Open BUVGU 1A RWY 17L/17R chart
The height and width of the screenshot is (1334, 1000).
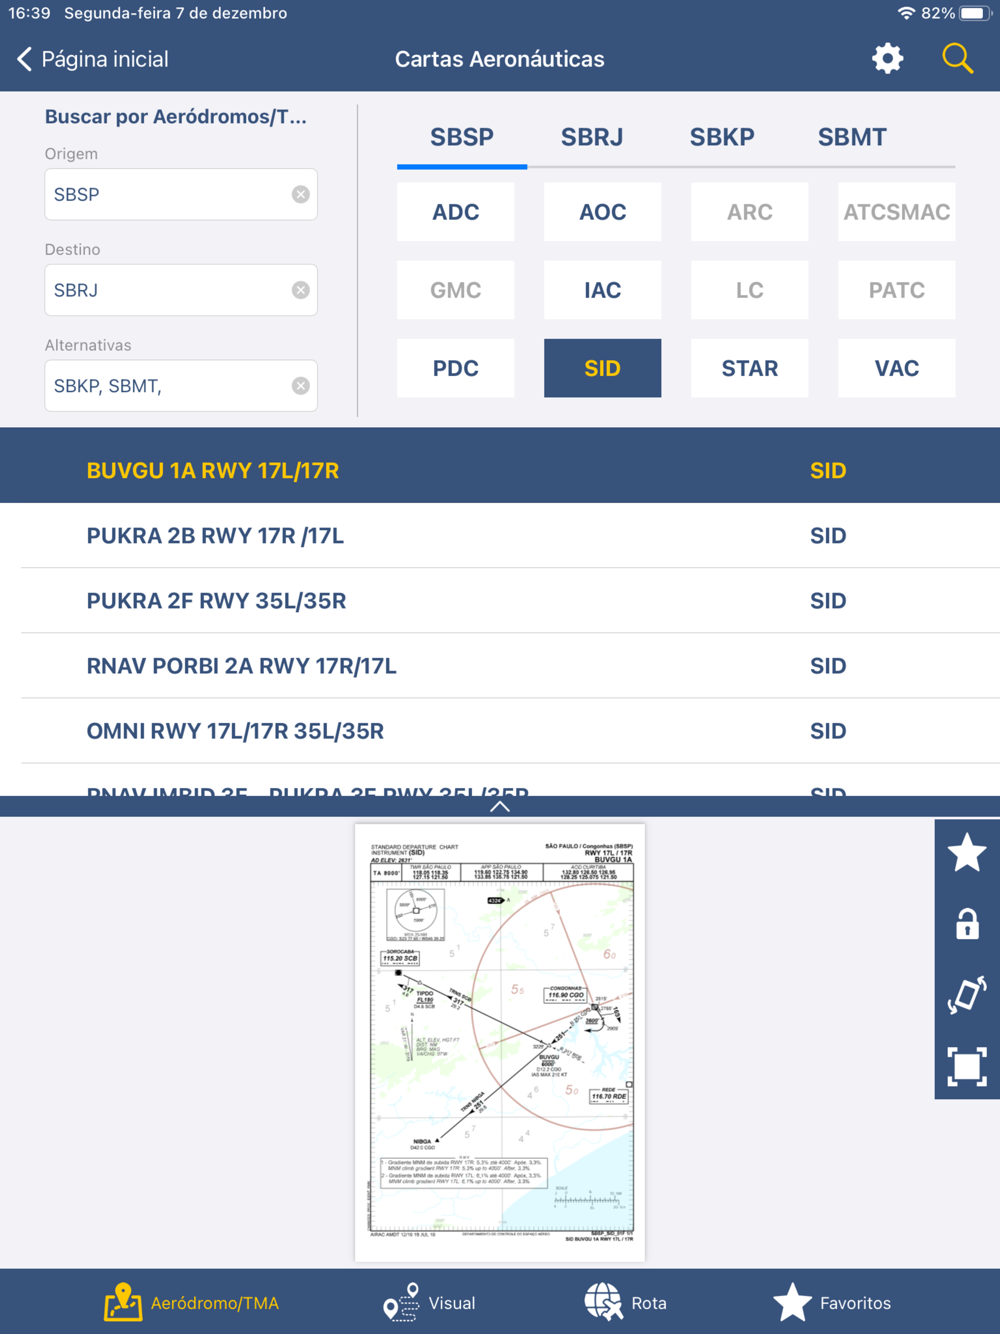[x=500, y=470]
